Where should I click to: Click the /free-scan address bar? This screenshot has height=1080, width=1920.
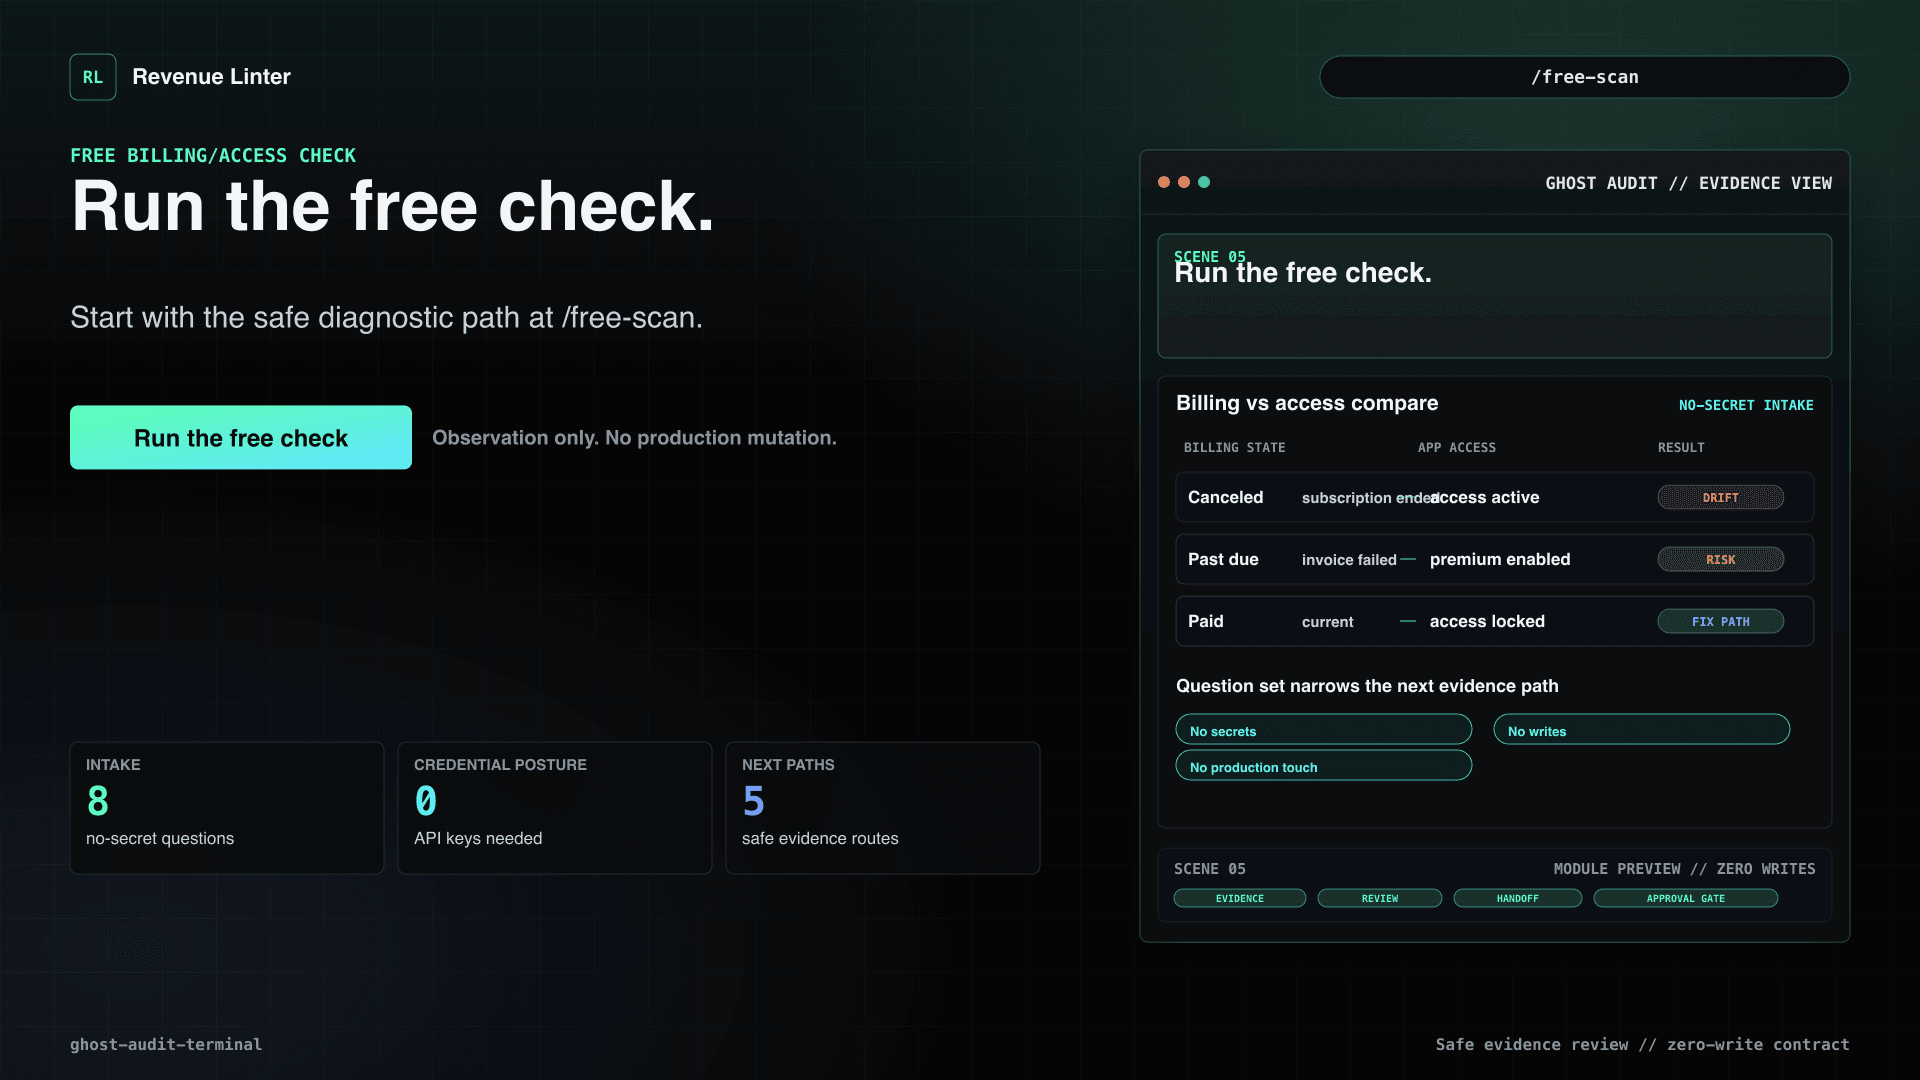coord(1584,77)
